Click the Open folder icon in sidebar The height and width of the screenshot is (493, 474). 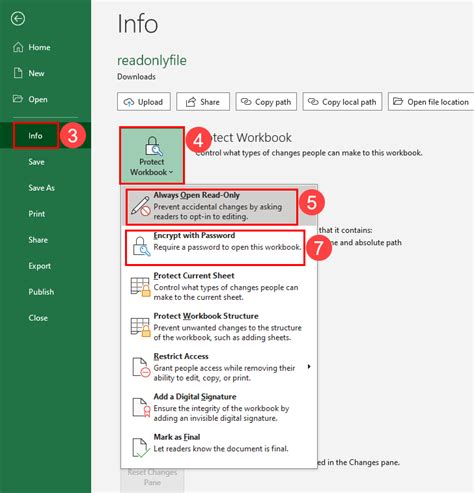pyautogui.click(x=18, y=99)
